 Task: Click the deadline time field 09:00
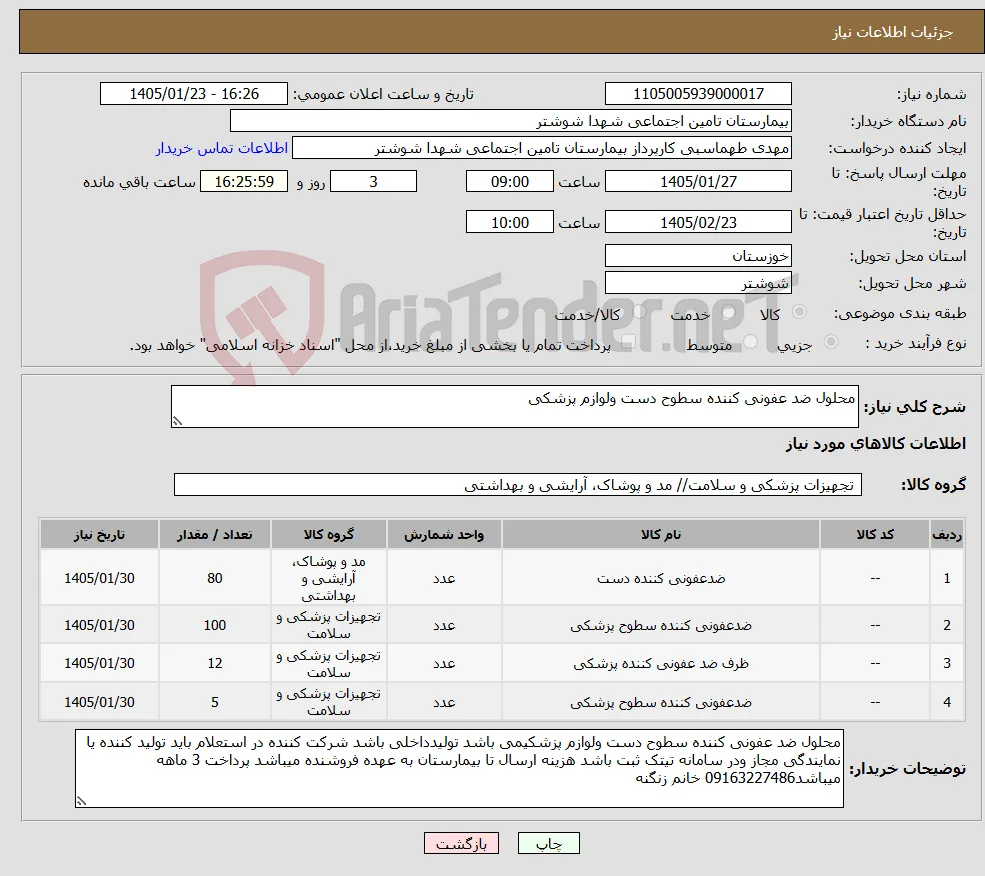point(509,182)
